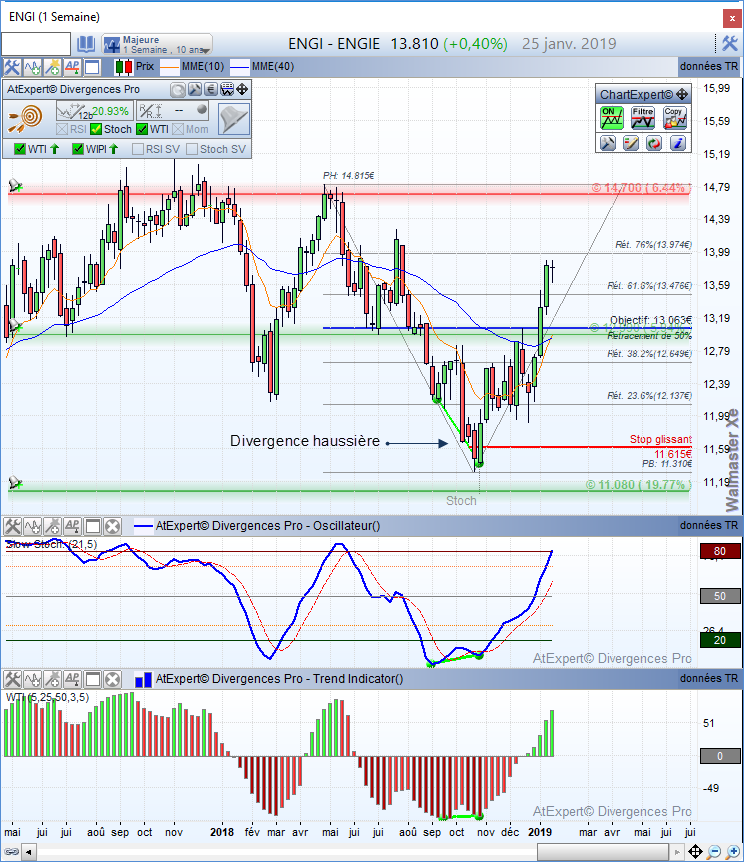Click the MME(10) orange line swatch
744x862 pixels.
click(170, 67)
